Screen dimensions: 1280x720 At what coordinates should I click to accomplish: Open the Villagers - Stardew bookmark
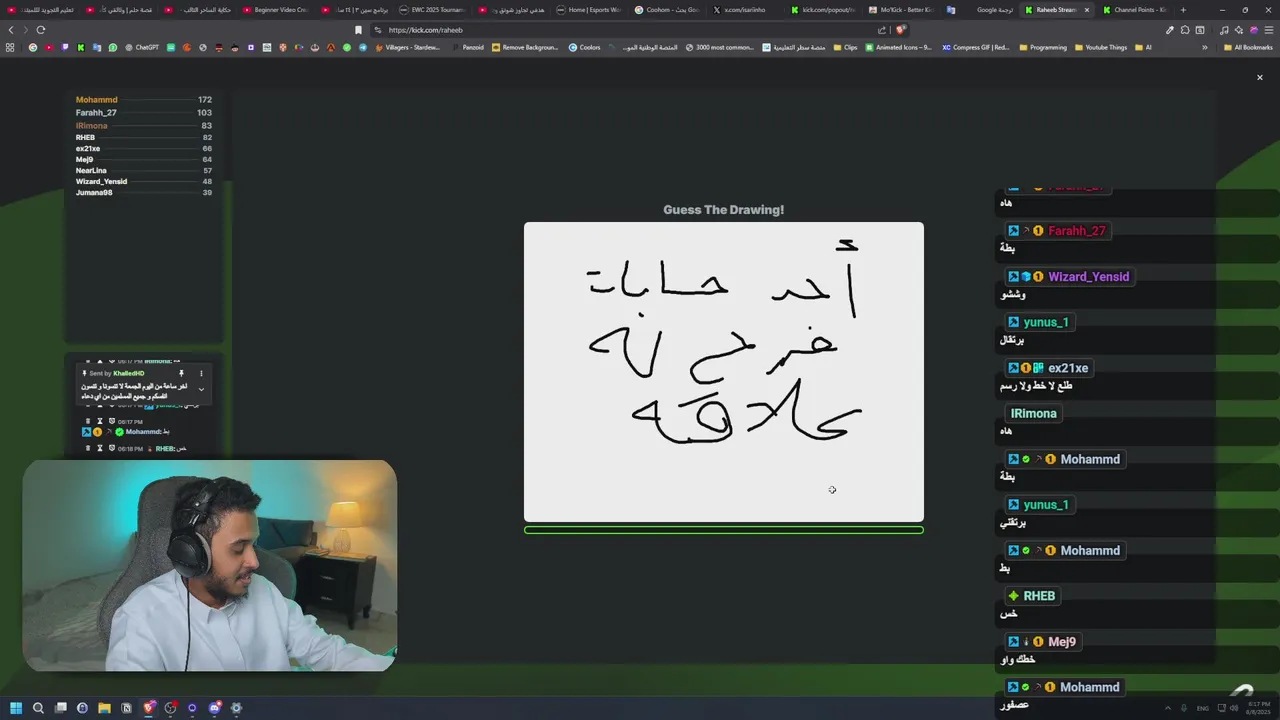[x=407, y=47]
